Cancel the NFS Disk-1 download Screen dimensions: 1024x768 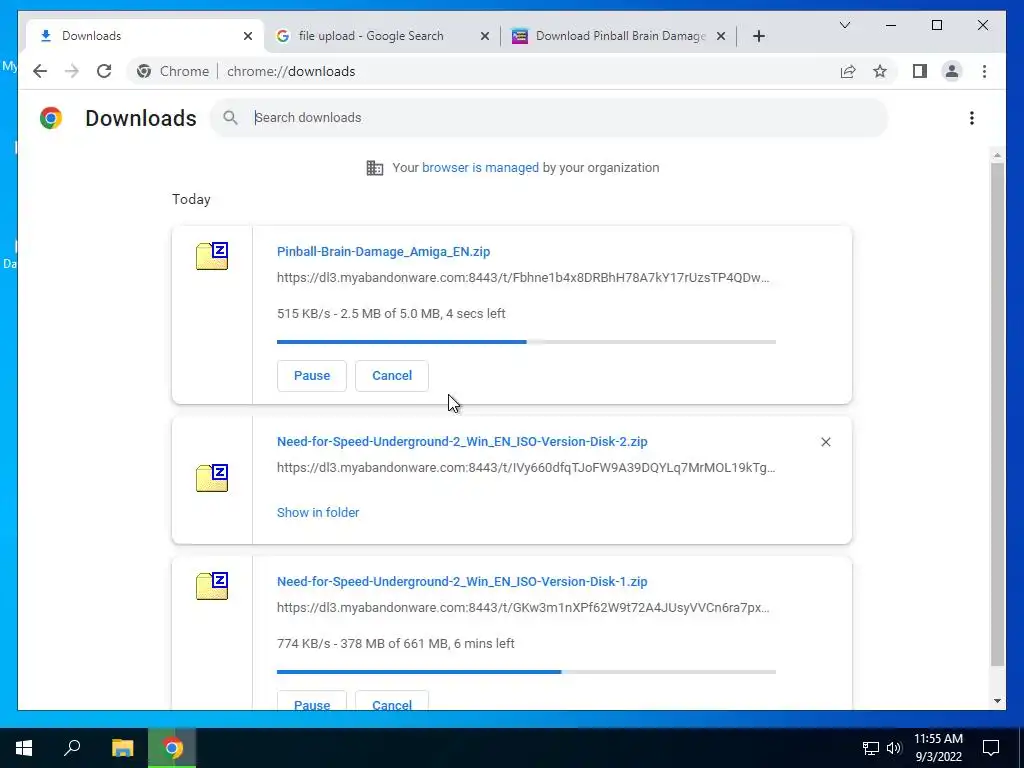pyautogui.click(x=392, y=701)
